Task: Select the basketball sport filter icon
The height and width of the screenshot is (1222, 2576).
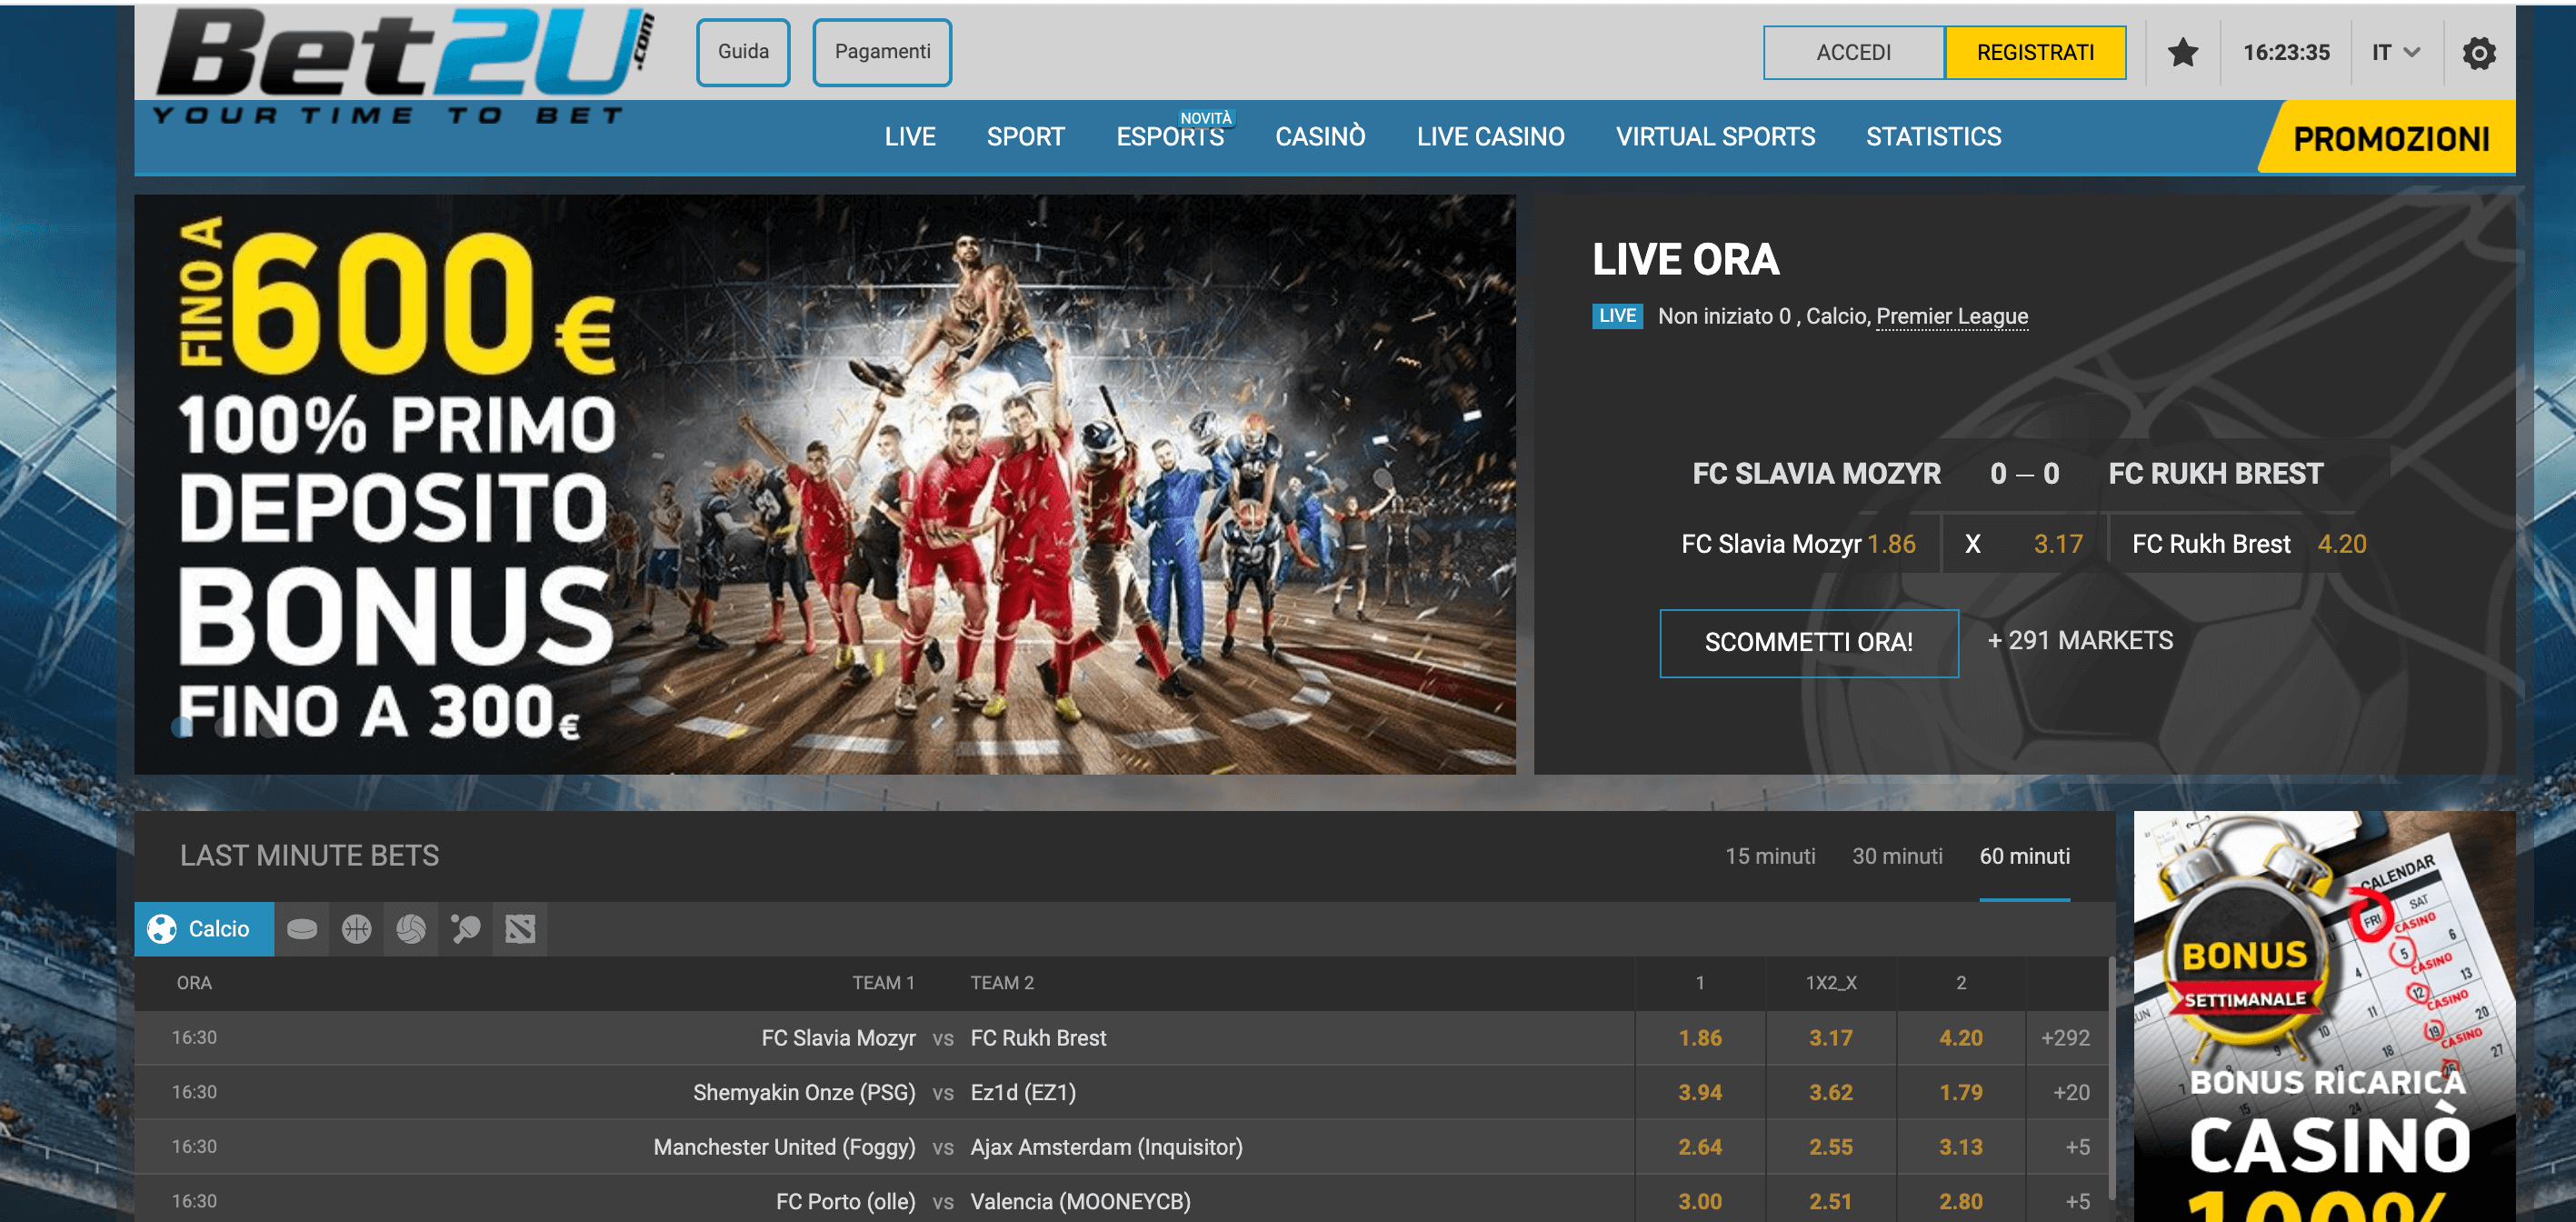Action: pyautogui.click(x=356, y=928)
